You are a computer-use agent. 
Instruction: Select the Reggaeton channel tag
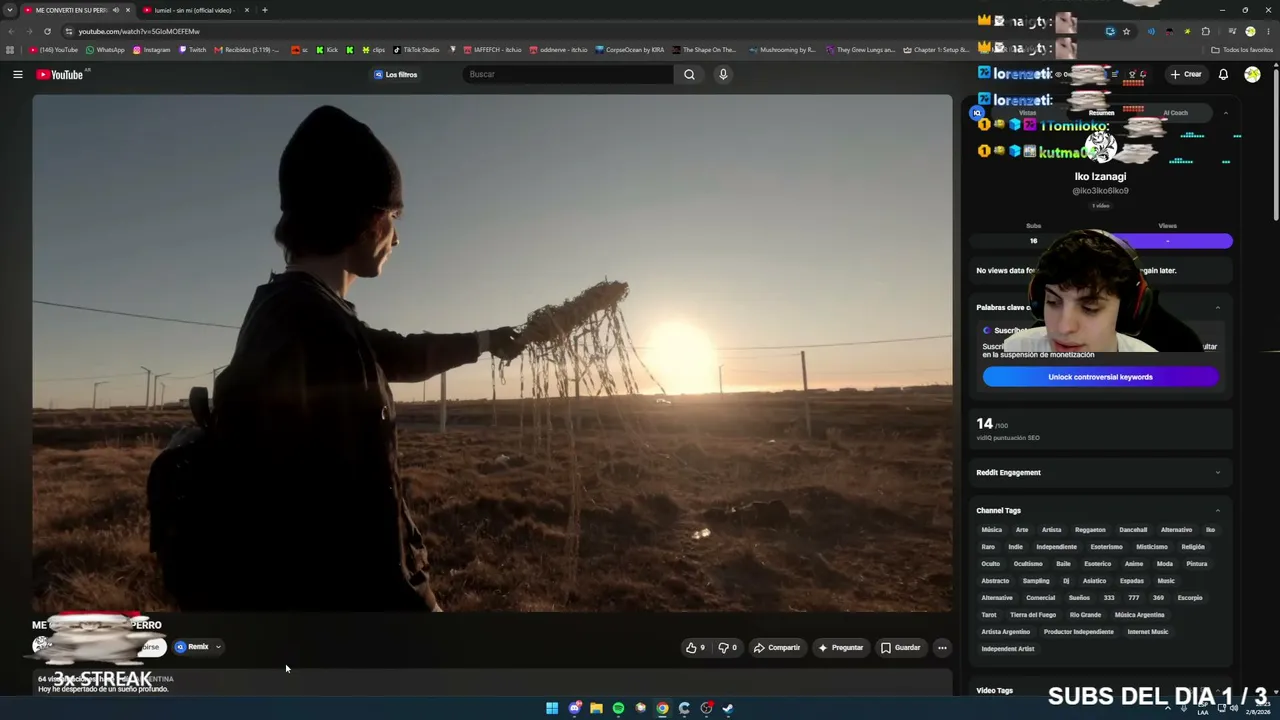point(1090,530)
